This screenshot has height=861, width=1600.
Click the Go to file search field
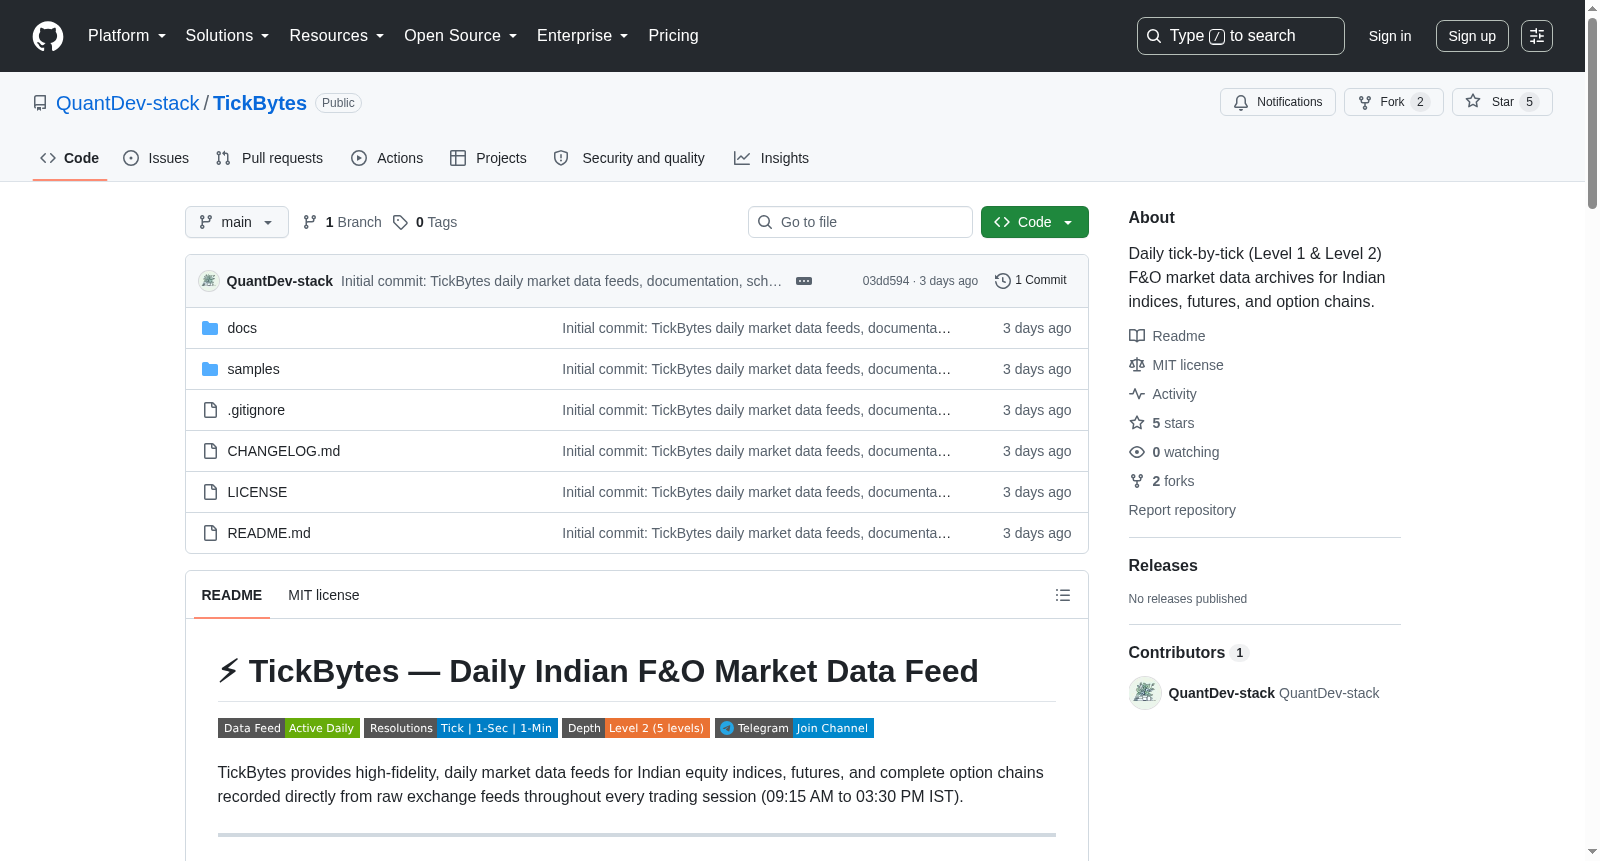pyautogui.click(x=860, y=222)
